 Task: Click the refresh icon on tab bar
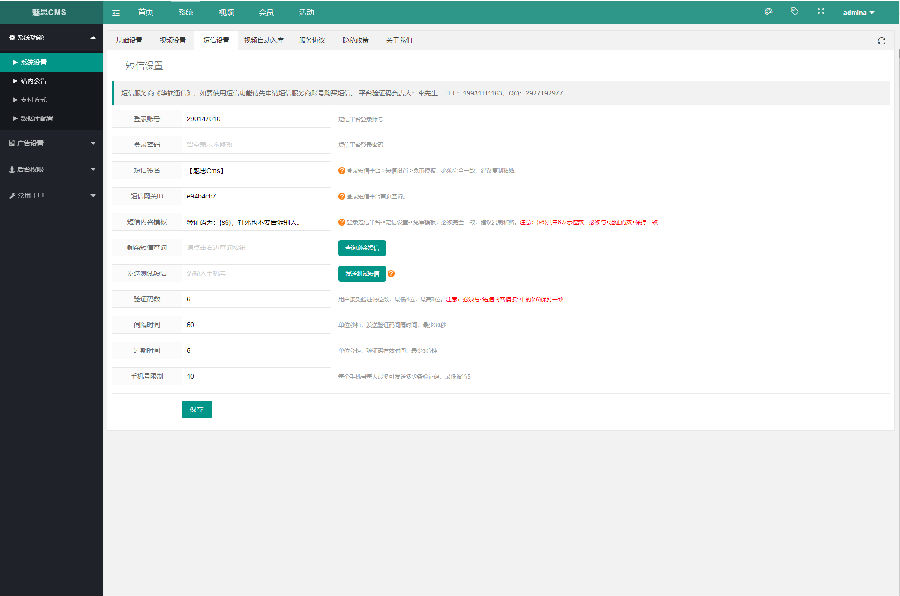pos(881,41)
